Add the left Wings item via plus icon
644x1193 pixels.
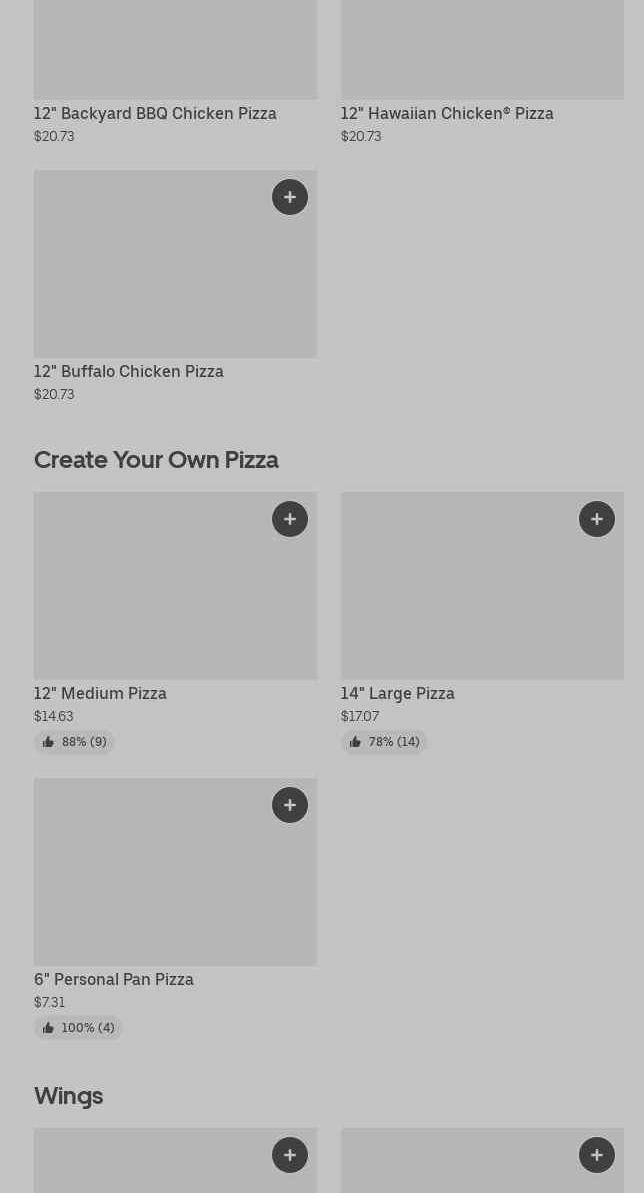[290, 1155]
